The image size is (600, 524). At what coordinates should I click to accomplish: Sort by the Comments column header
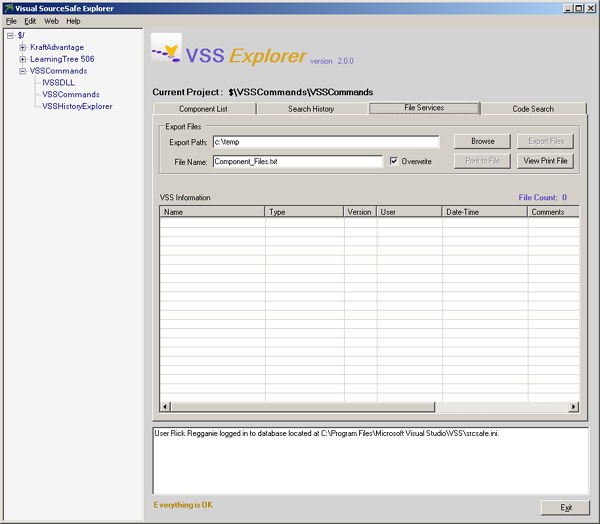[553, 212]
